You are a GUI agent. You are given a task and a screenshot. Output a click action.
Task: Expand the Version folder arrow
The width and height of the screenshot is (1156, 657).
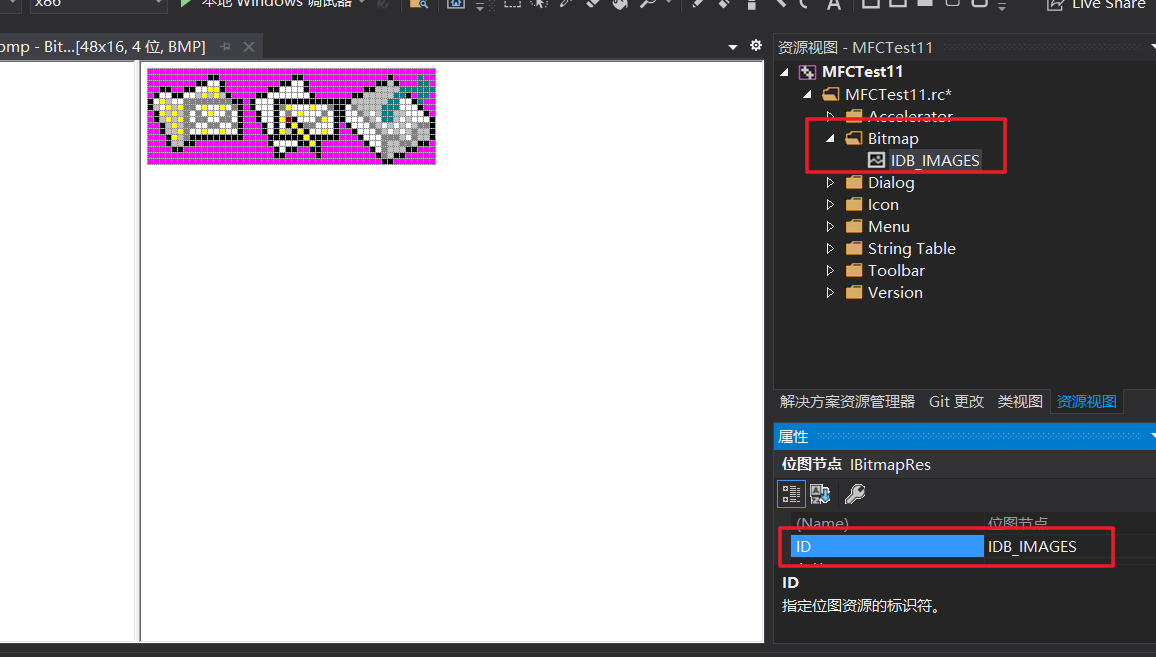tap(830, 293)
